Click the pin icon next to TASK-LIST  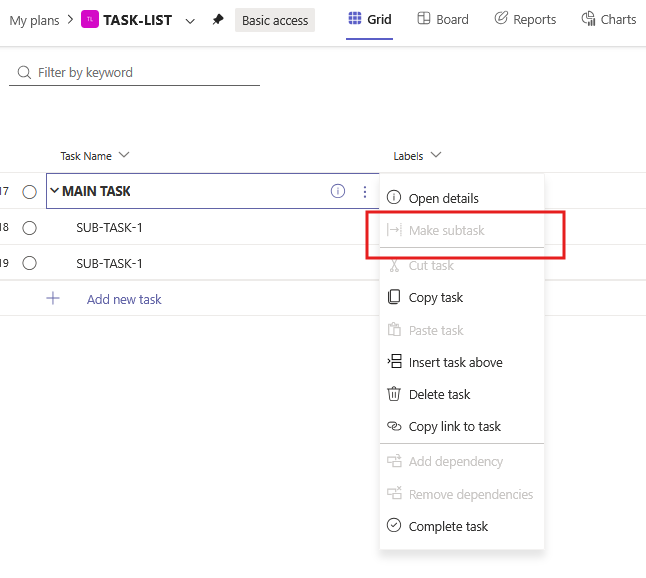(x=218, y=19)
